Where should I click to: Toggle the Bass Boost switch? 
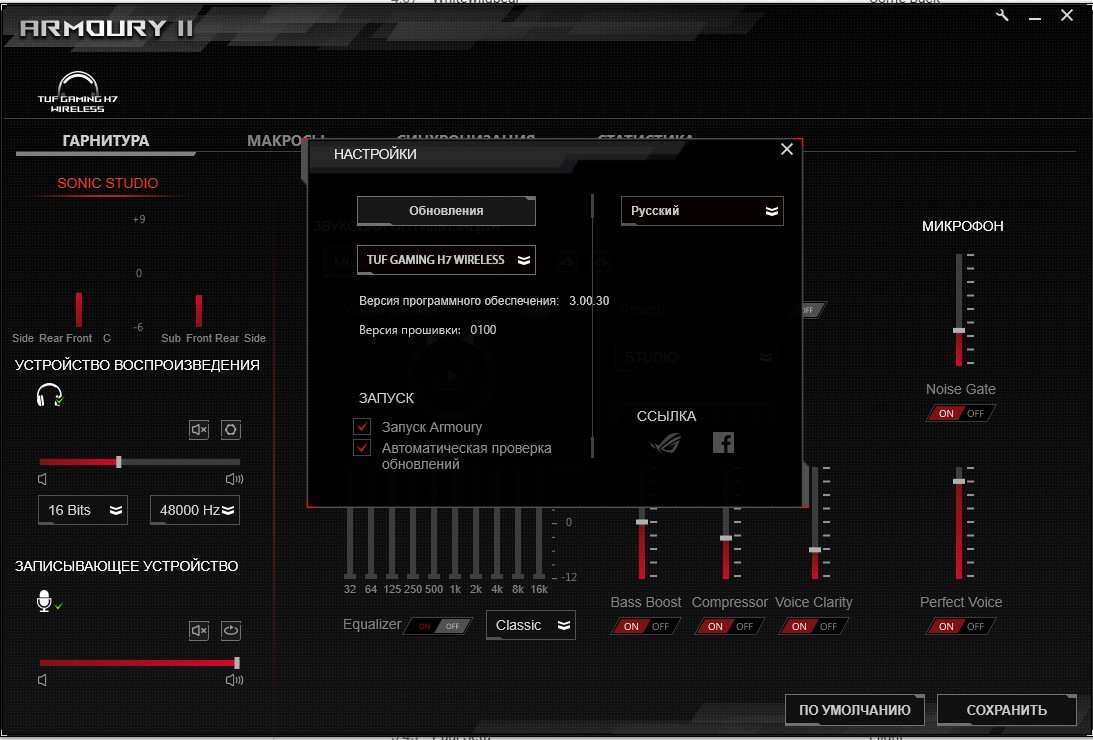tap(645, 626)
